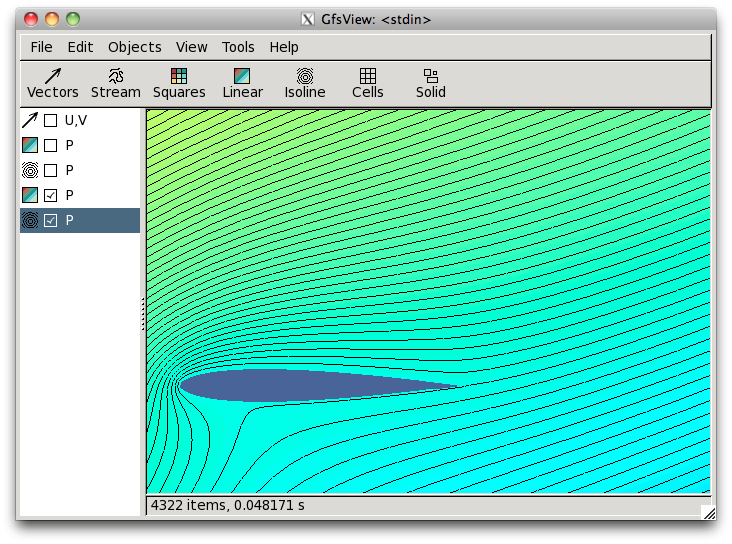Click icon of the unchecked Linear P row
The height and width of the screenshot is (544, 732).
point(30,145)
